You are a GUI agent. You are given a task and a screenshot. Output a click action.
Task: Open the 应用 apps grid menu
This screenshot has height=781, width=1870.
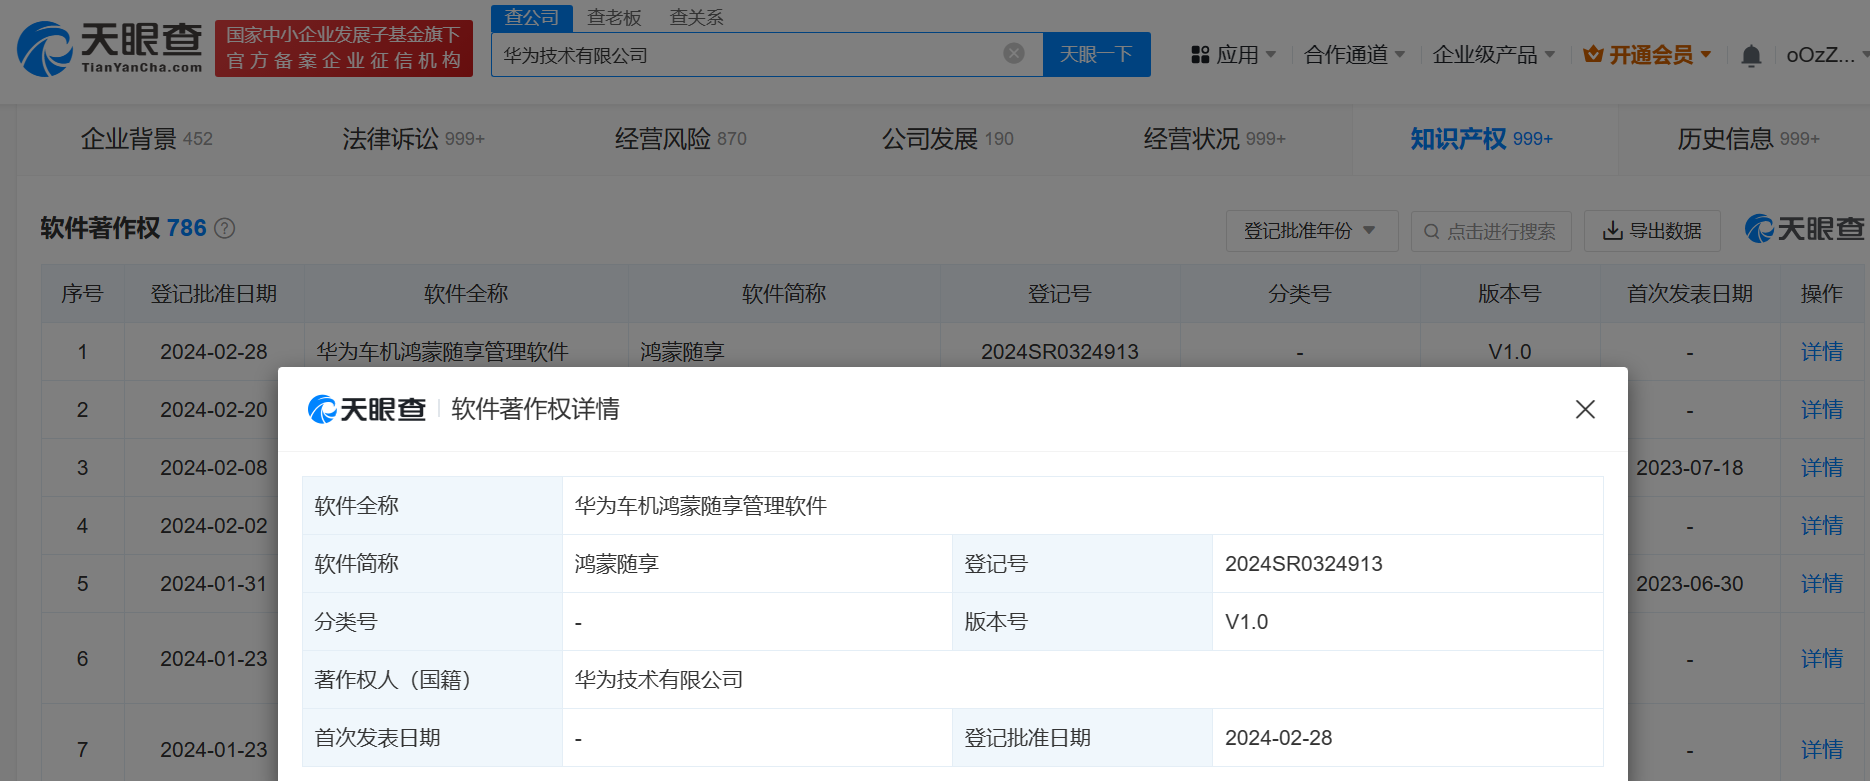coord(1233,55)
